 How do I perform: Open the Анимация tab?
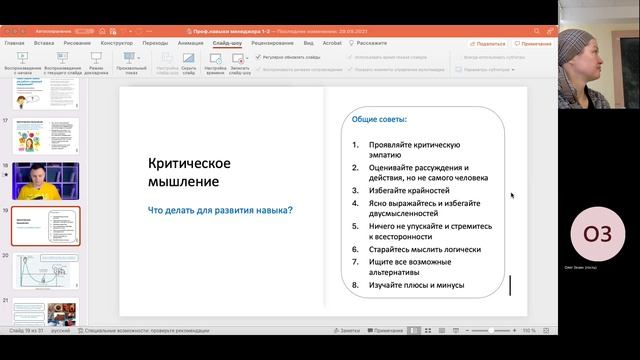(x=190, y=43)
